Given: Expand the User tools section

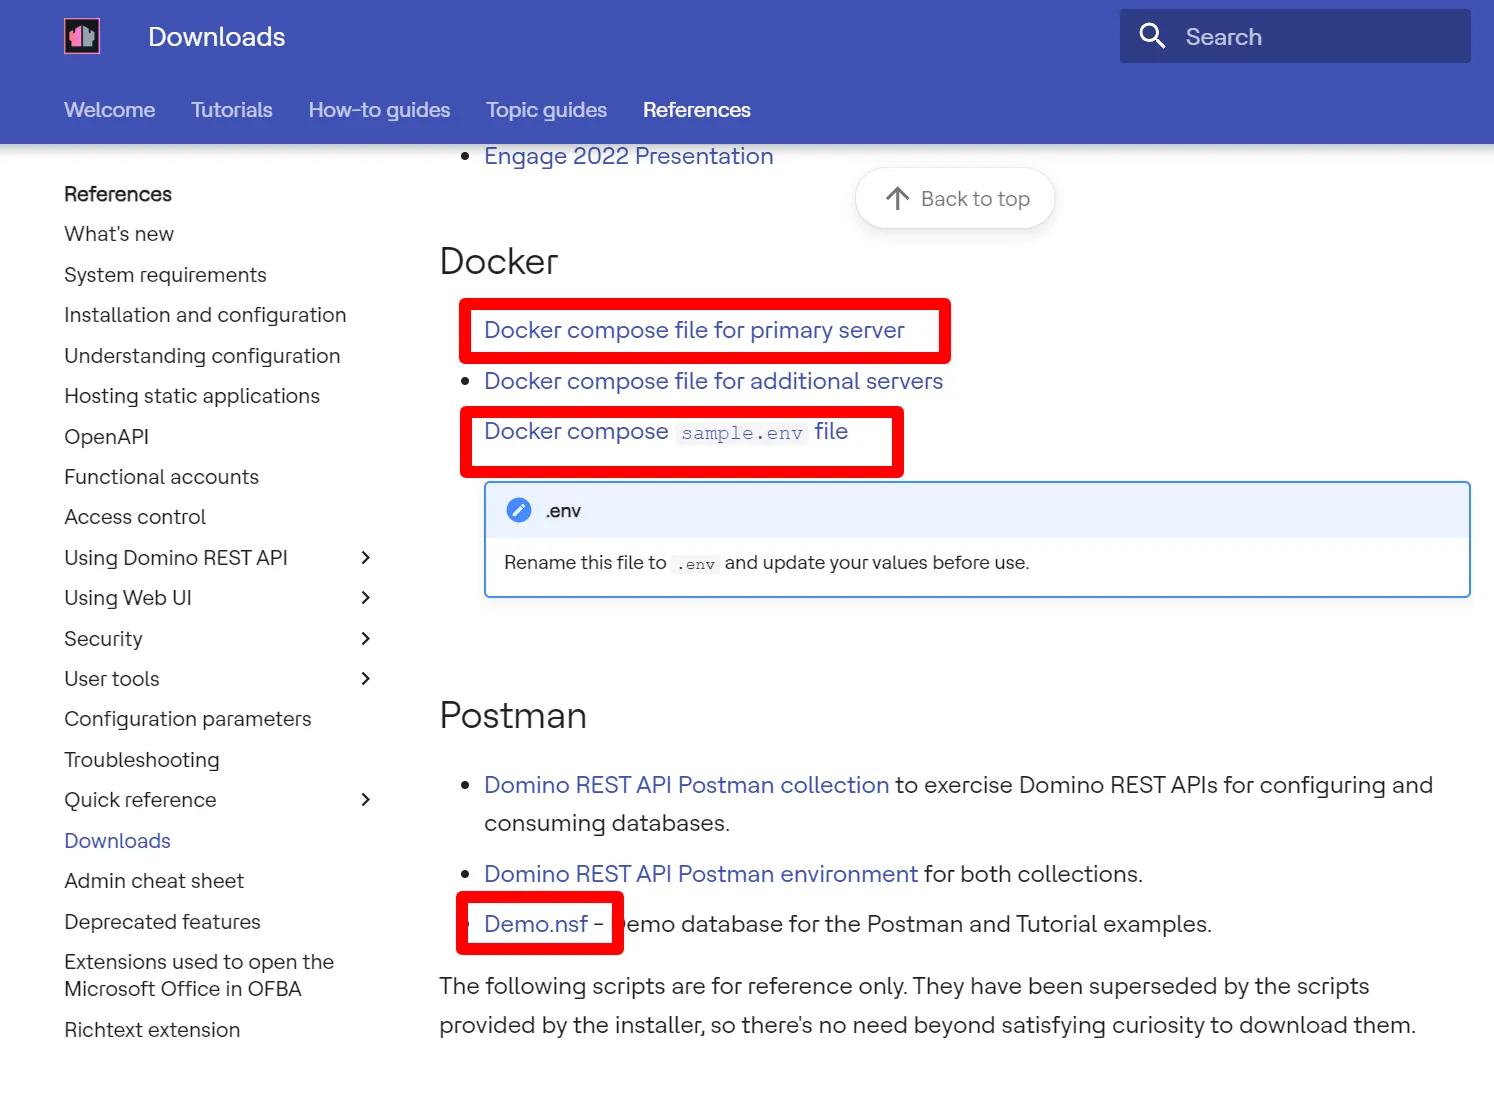Looking at the screenshot, I should click(366, 679).
